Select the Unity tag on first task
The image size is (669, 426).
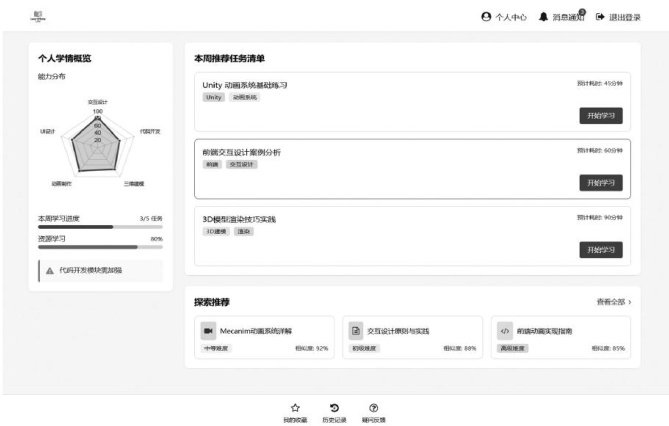214,97
